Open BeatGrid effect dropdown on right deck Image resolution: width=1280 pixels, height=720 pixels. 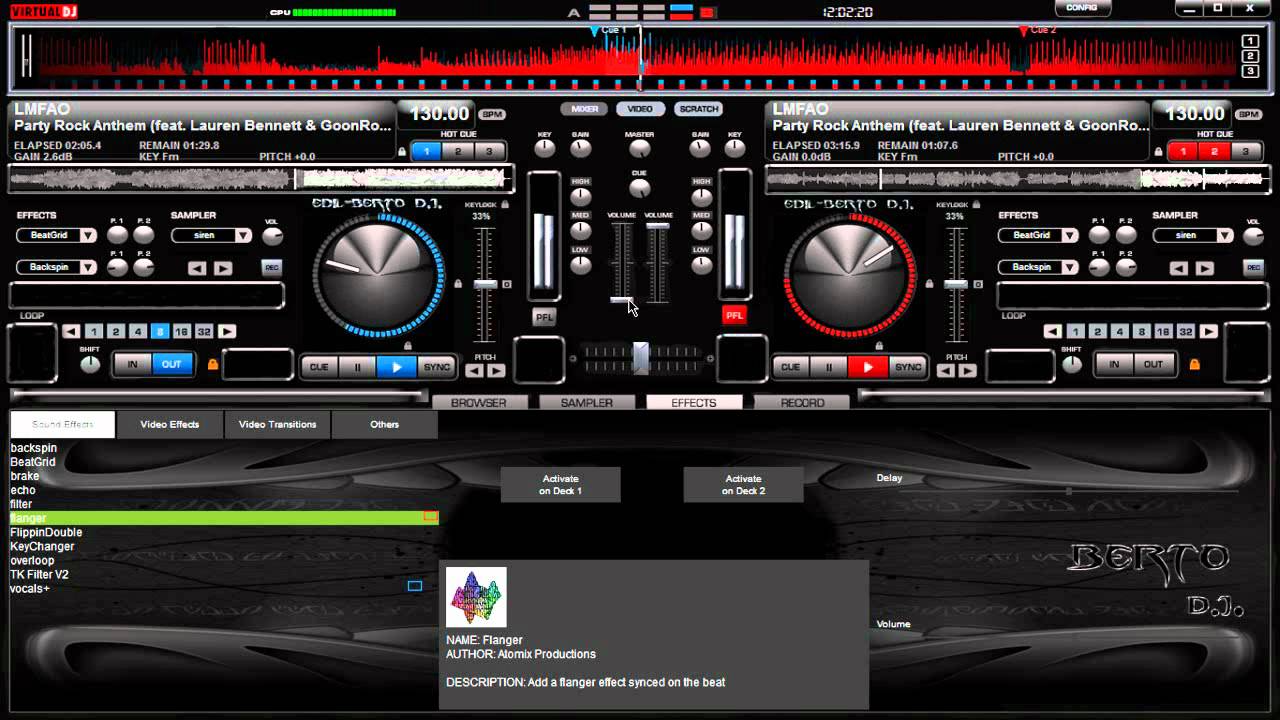pos(1070,236)
